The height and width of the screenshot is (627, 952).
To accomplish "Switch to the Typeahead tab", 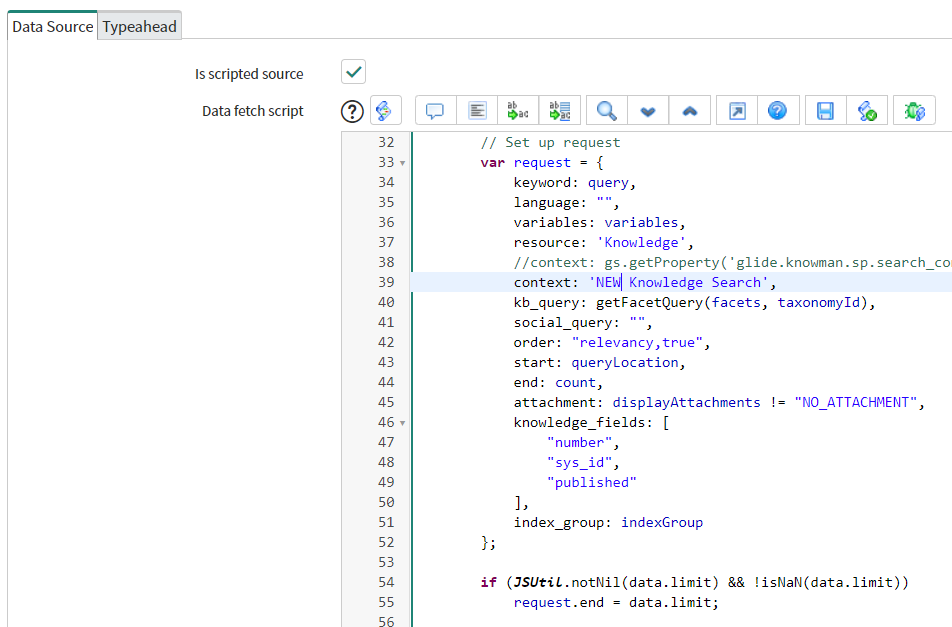I will tap(140, 27).
